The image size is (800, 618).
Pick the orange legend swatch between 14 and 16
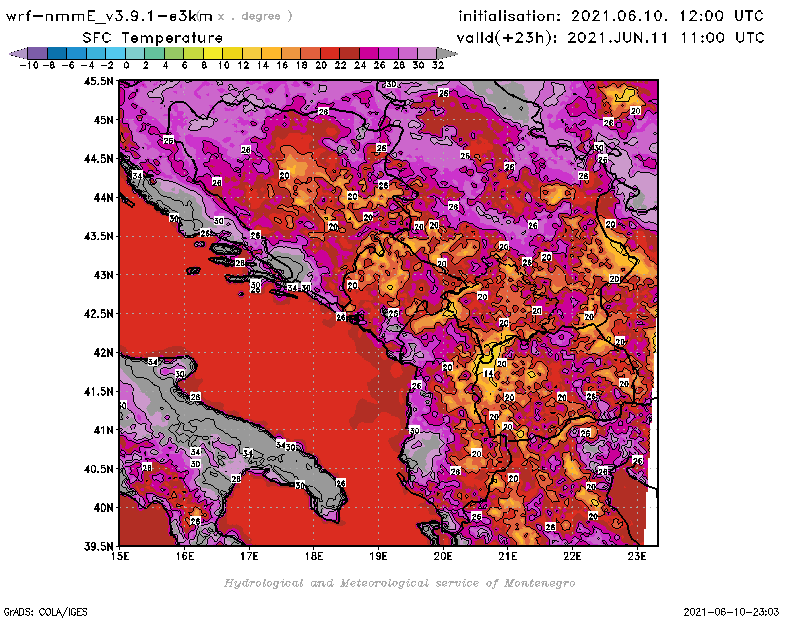point(271,53)
